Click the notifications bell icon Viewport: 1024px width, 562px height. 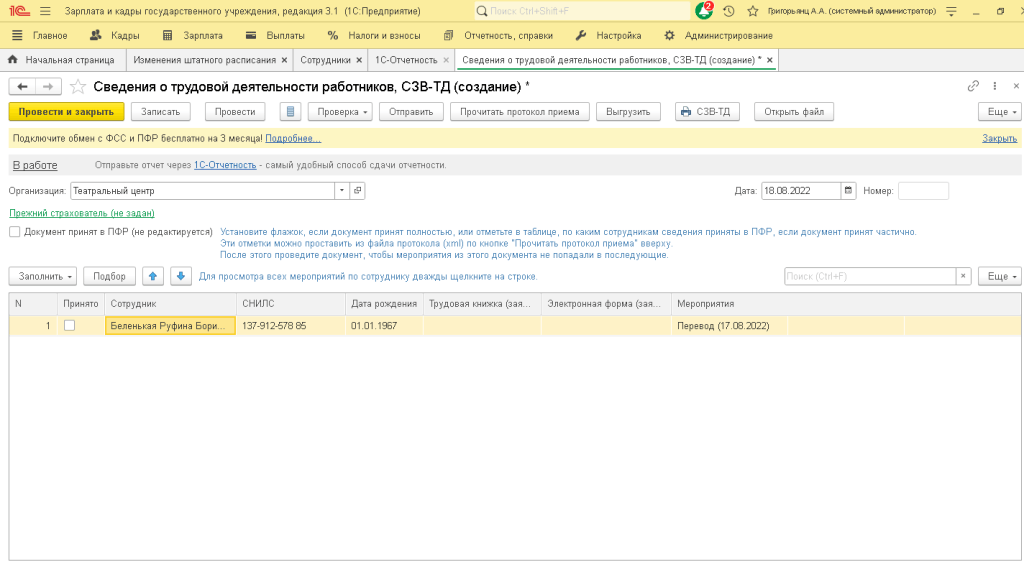pos(704,11)
